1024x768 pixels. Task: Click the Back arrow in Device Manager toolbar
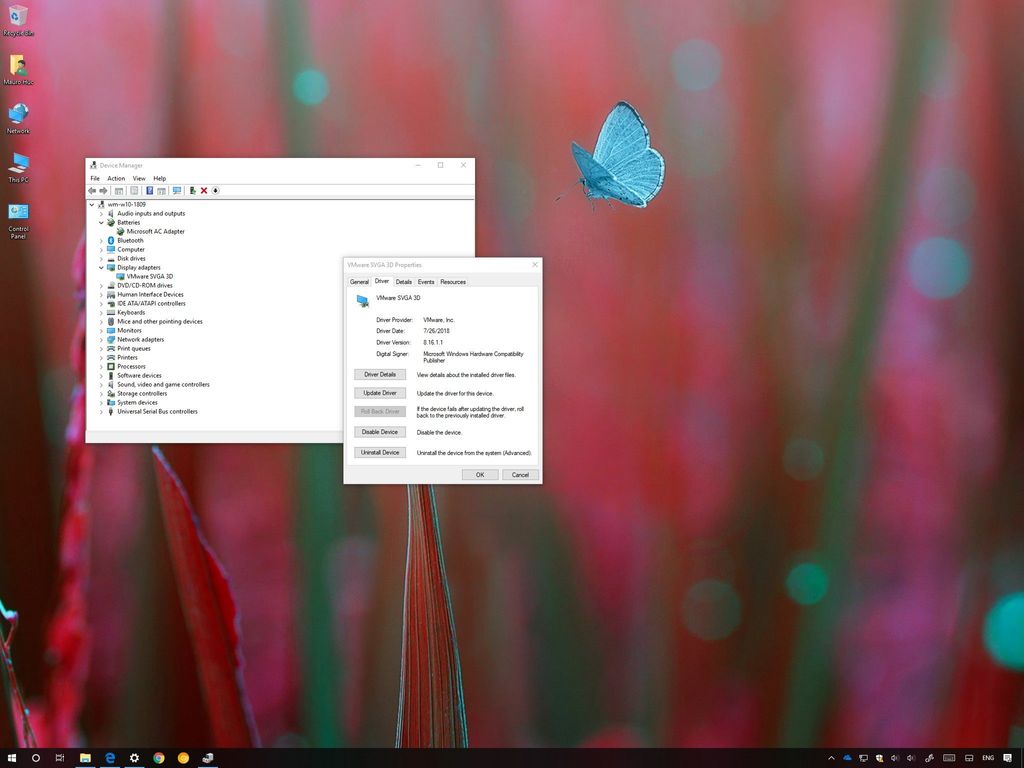pos(92,190)
